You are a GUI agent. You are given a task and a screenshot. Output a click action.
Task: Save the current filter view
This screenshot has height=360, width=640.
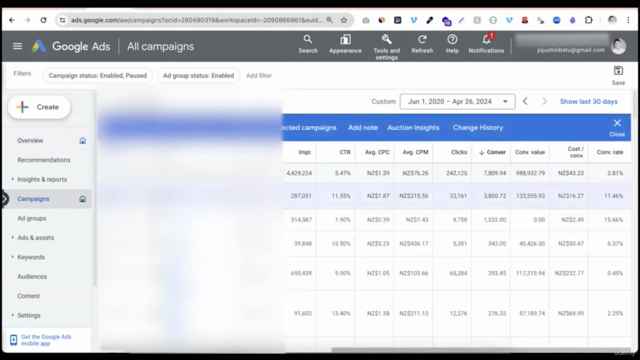[618, 76]
